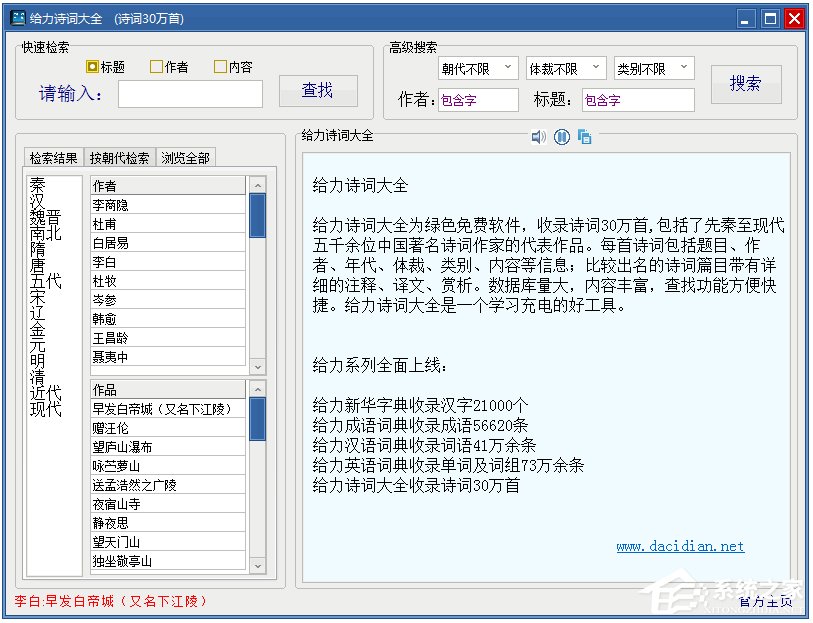Select the dynasty 宋
Image resolution: width=813 pixels, height=623 pixels.
[38, 297]
